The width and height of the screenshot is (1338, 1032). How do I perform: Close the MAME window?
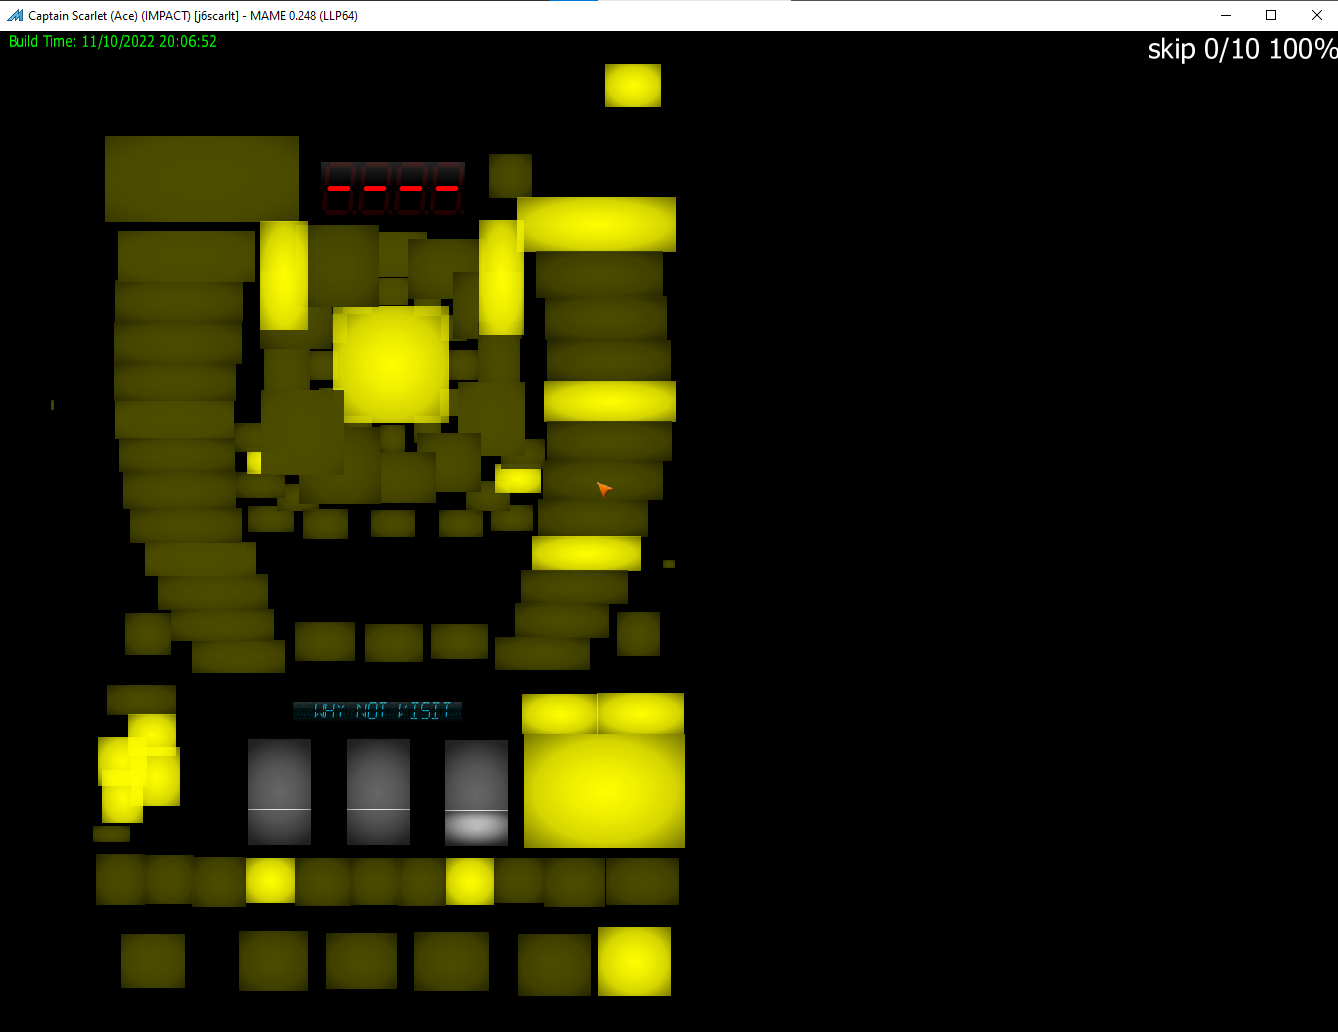(1316, 15)
